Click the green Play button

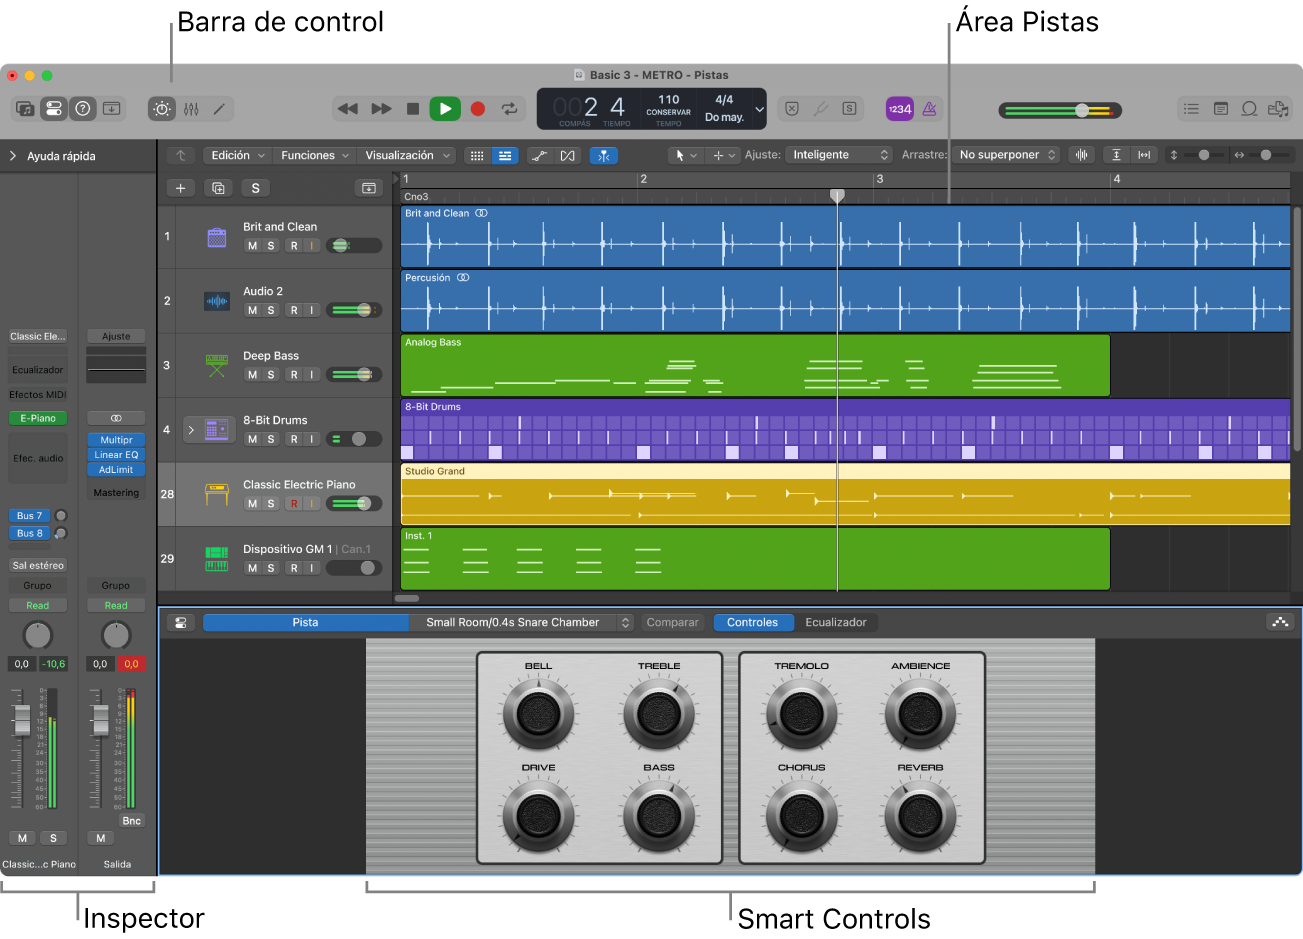click(445, 108)
